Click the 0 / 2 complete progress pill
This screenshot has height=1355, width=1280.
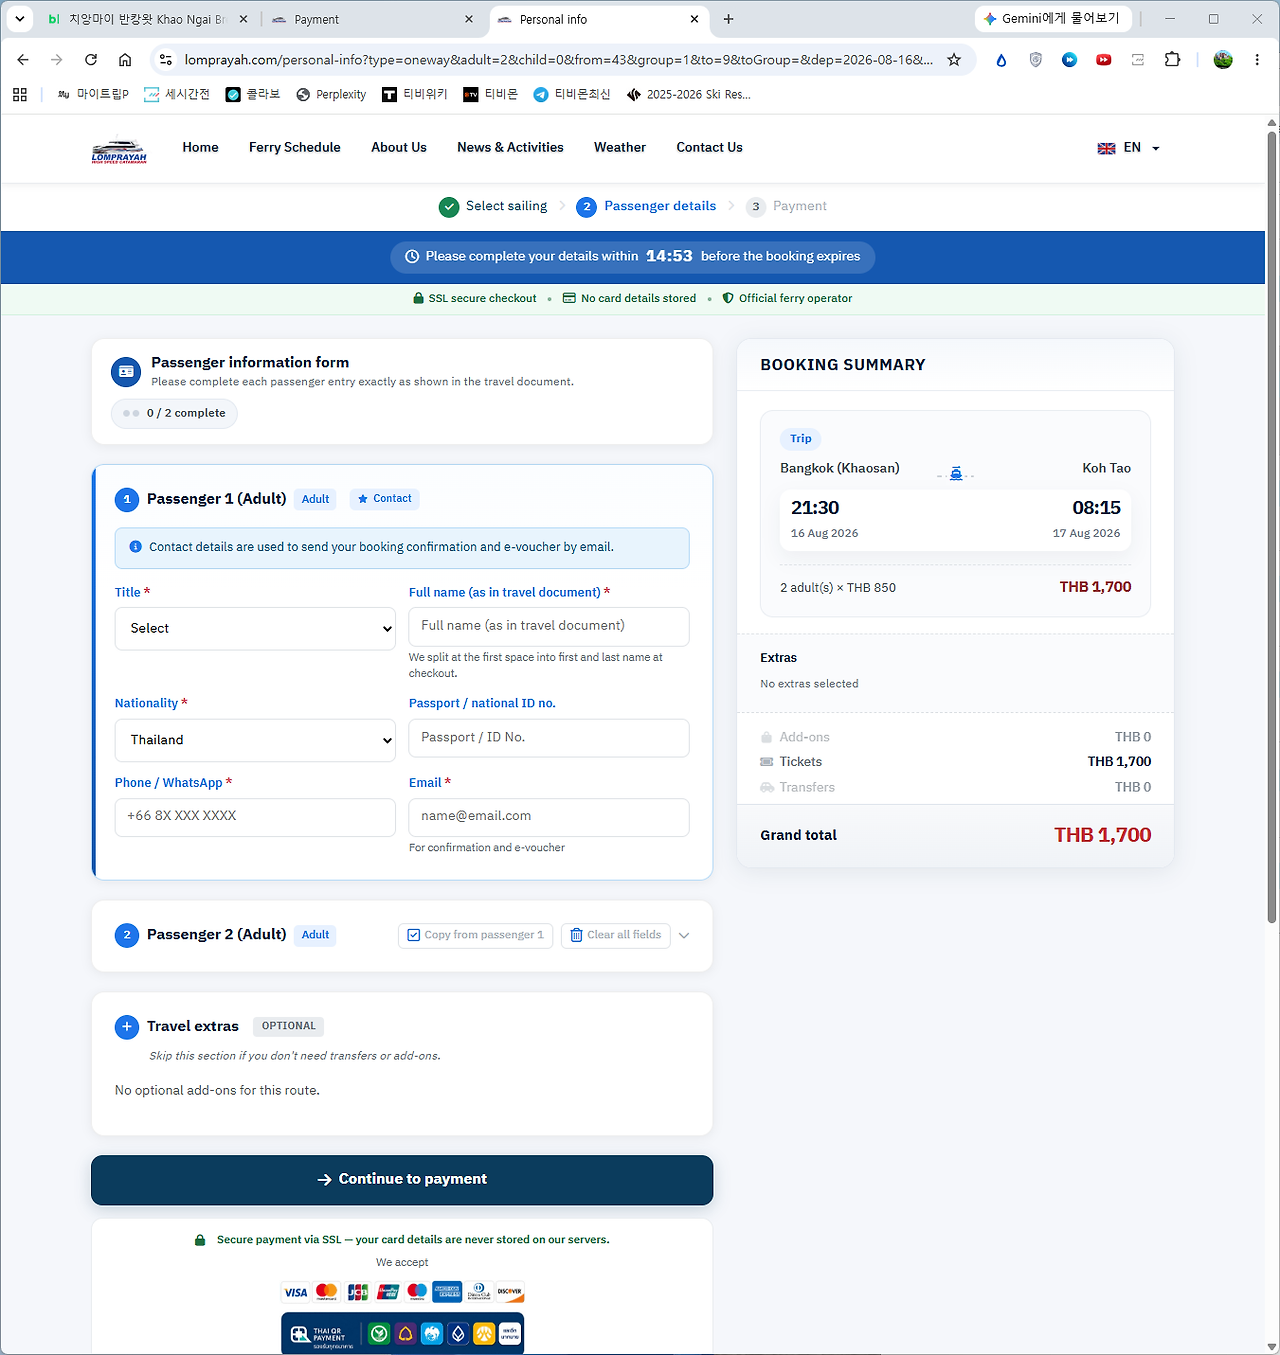tap(174, 413)
